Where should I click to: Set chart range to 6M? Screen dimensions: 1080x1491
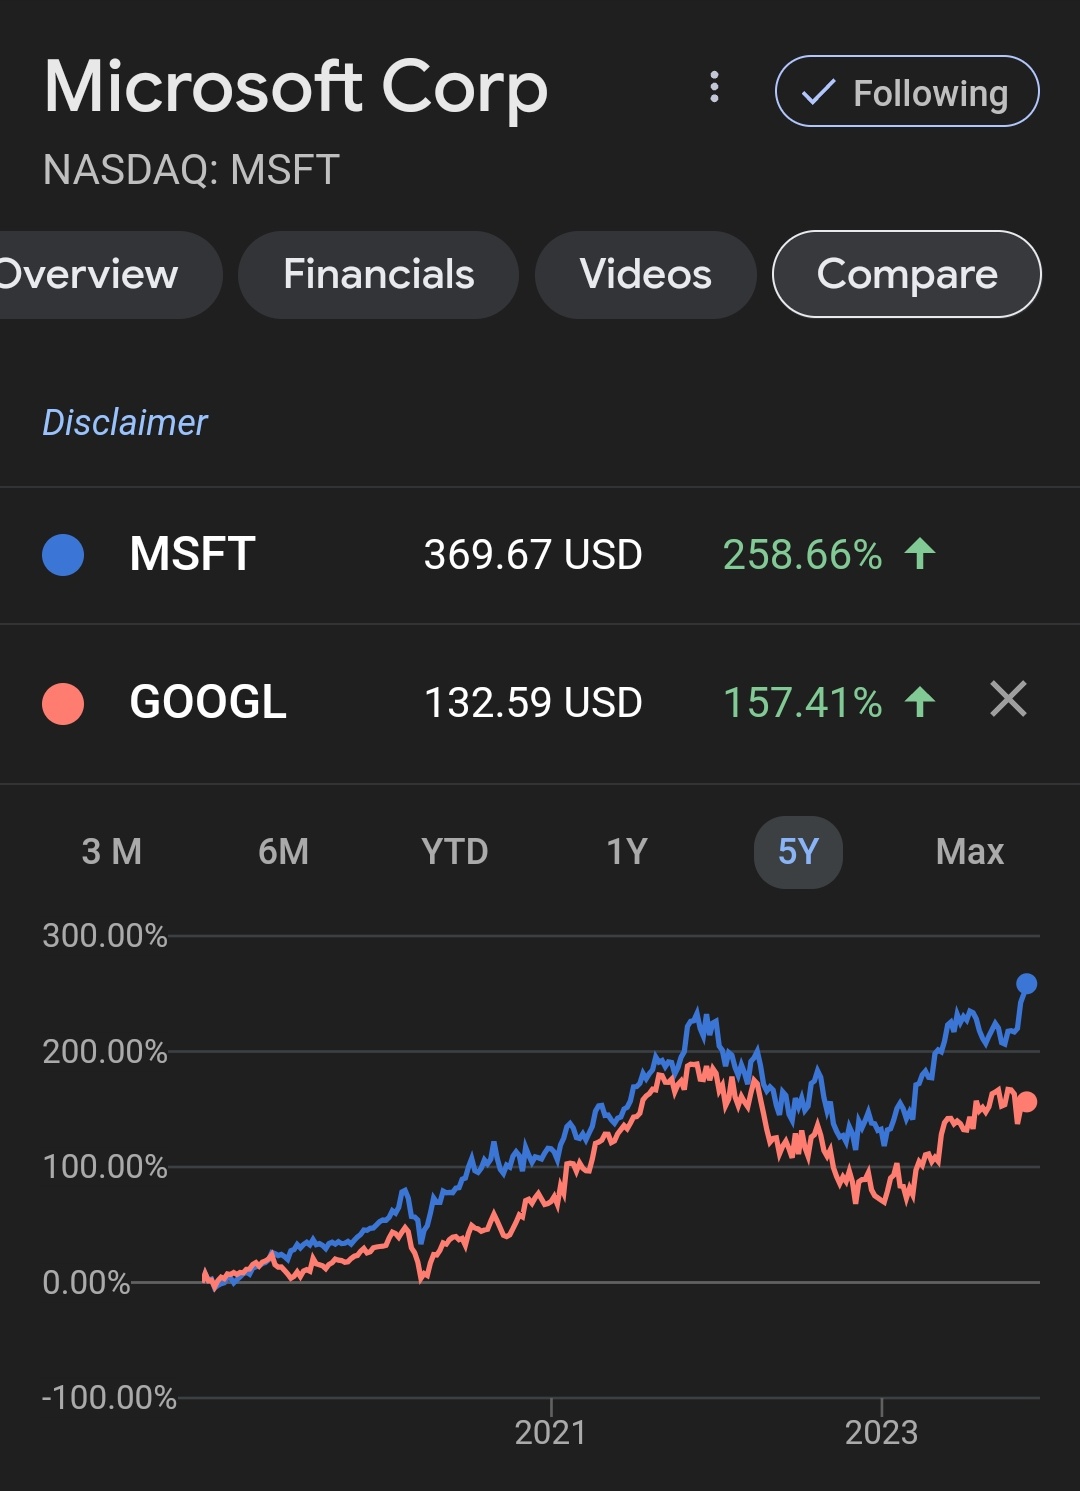point(283,852)
